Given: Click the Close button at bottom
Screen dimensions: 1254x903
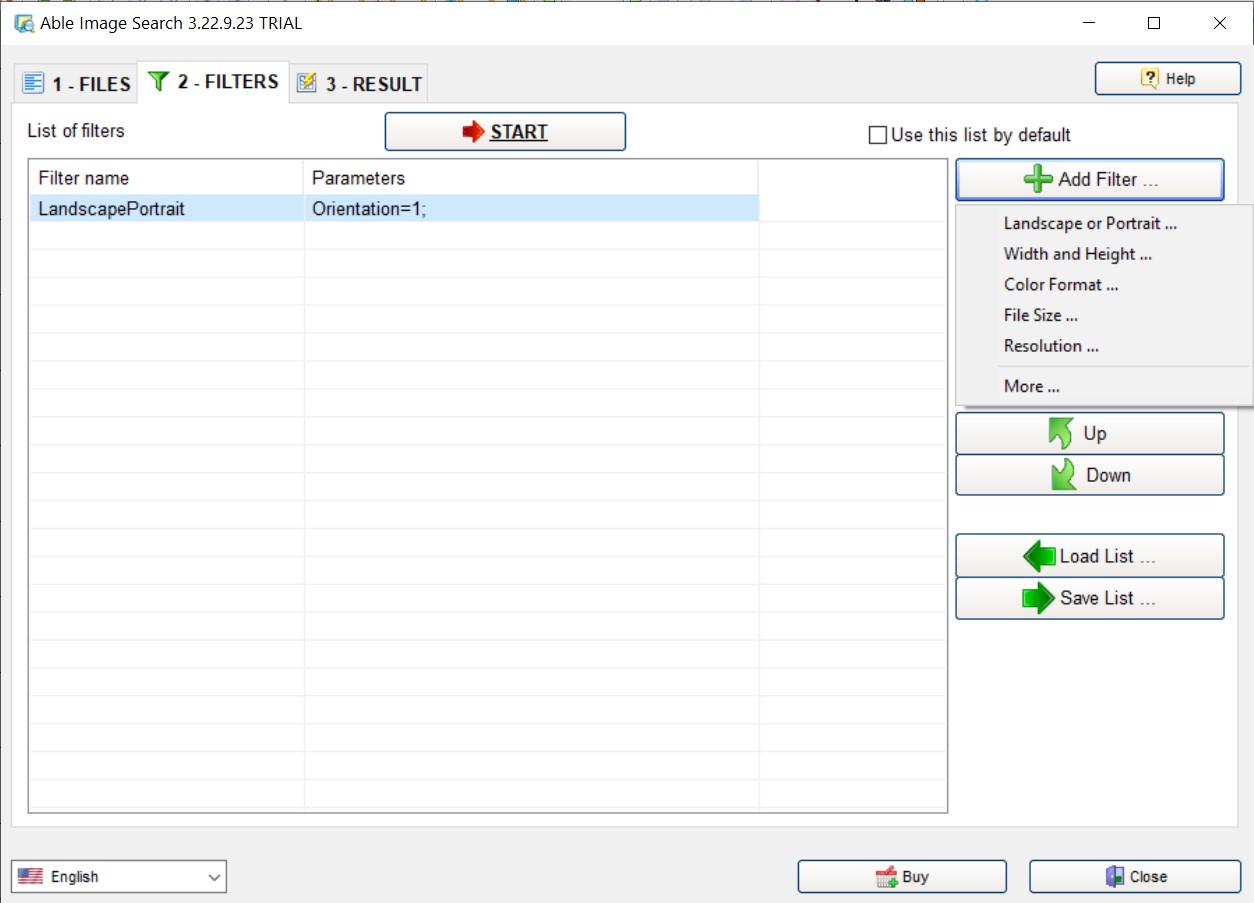Looking at the screenshot, I should click(1135, 877).
